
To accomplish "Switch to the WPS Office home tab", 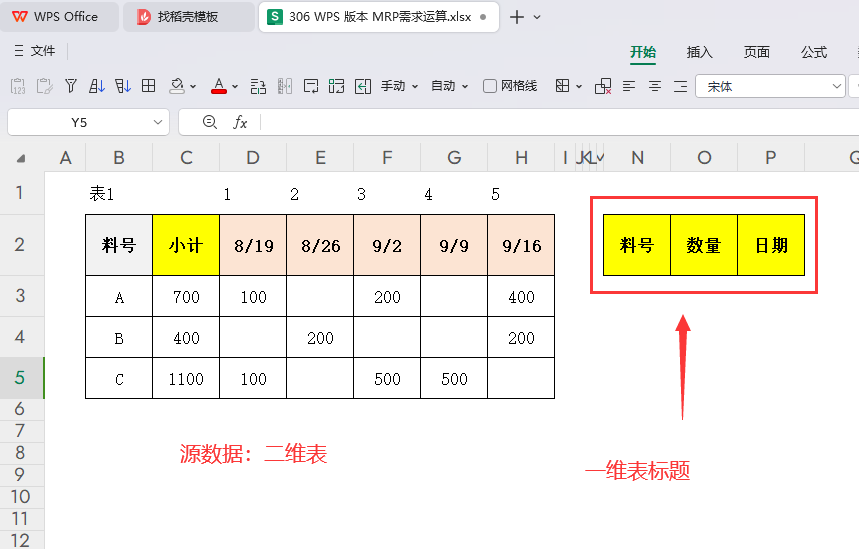I will [59, 17].
